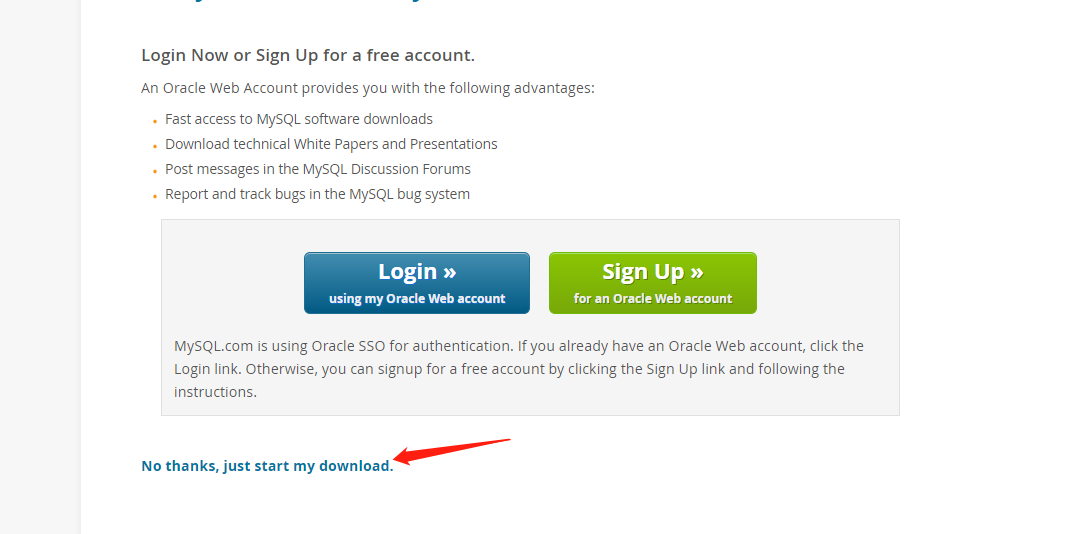The image size is (1086, 534).
Task: Click the Login Now or Sign Up heading
Action: (x=308, y=55)
